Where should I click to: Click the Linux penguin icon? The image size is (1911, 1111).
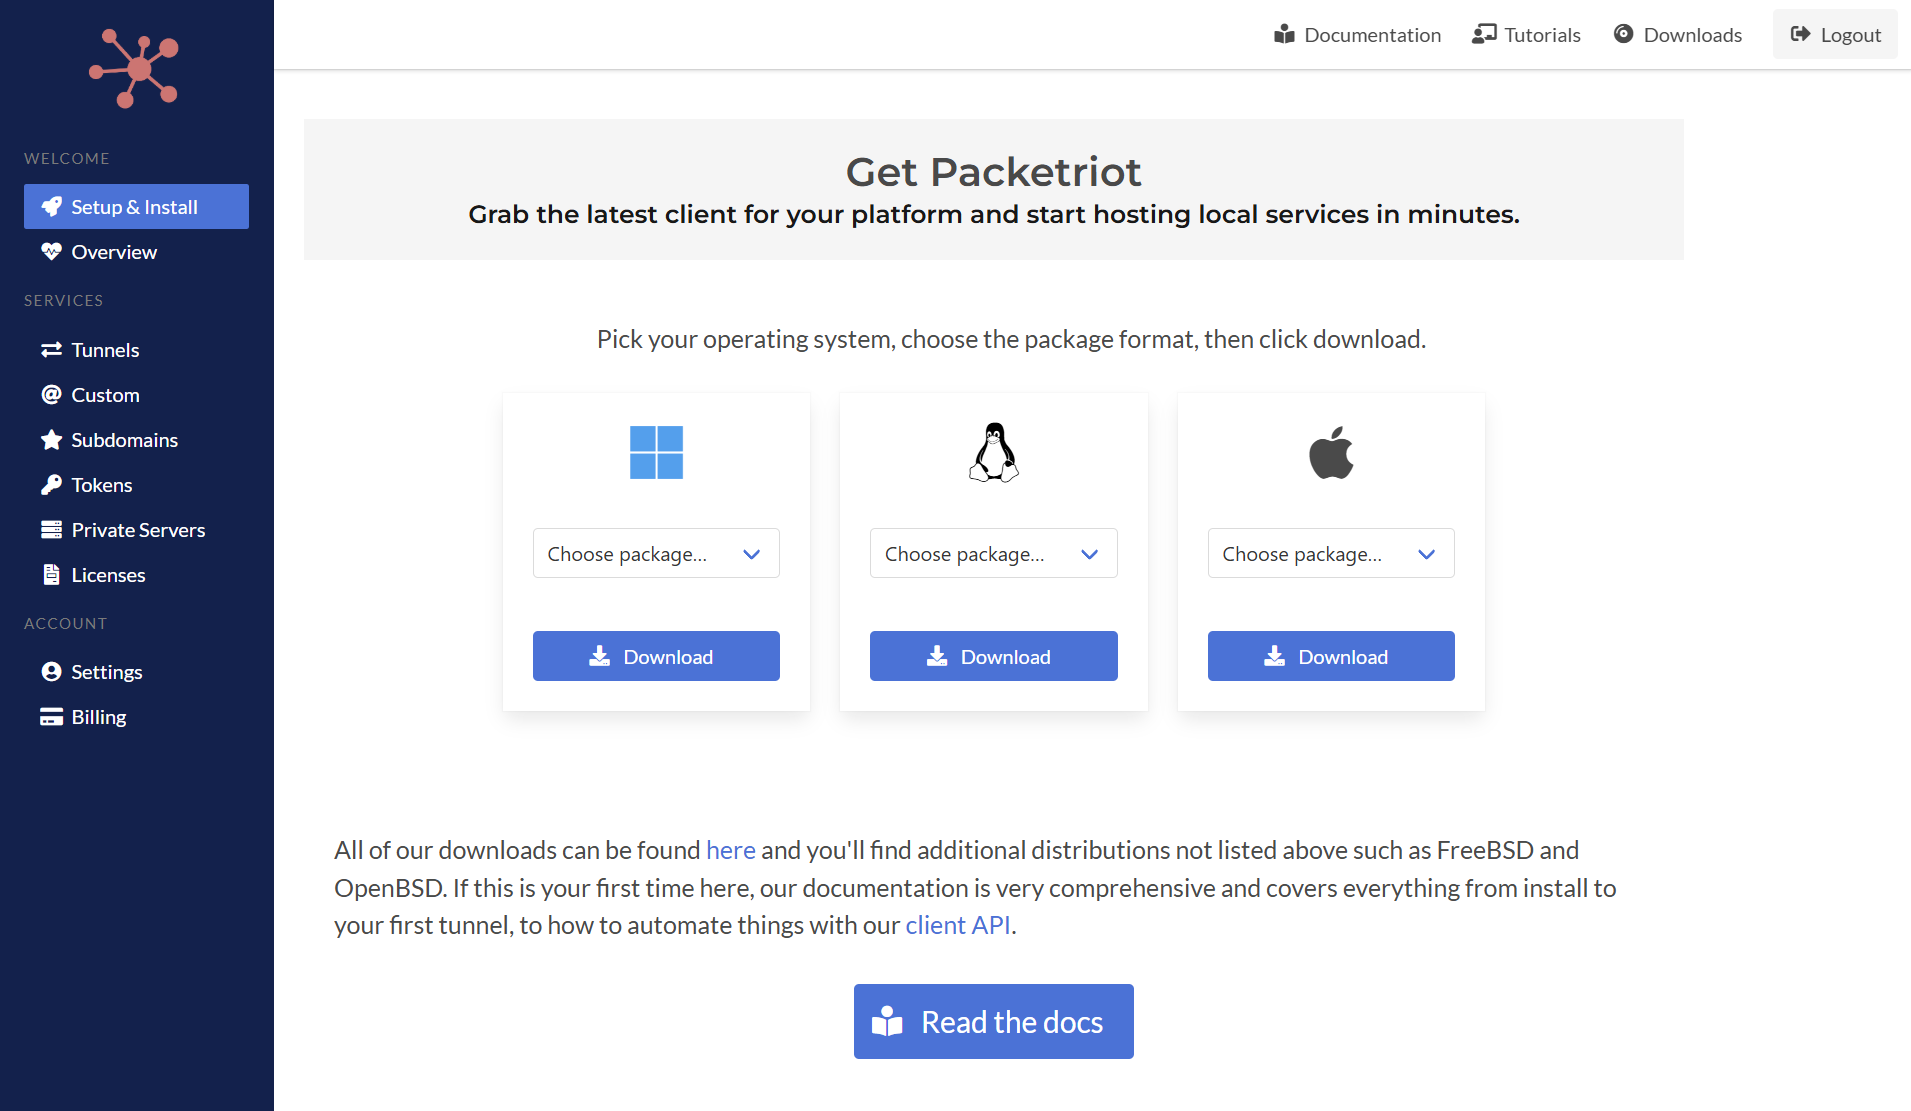pyautogui.click(x=993, y=453)
